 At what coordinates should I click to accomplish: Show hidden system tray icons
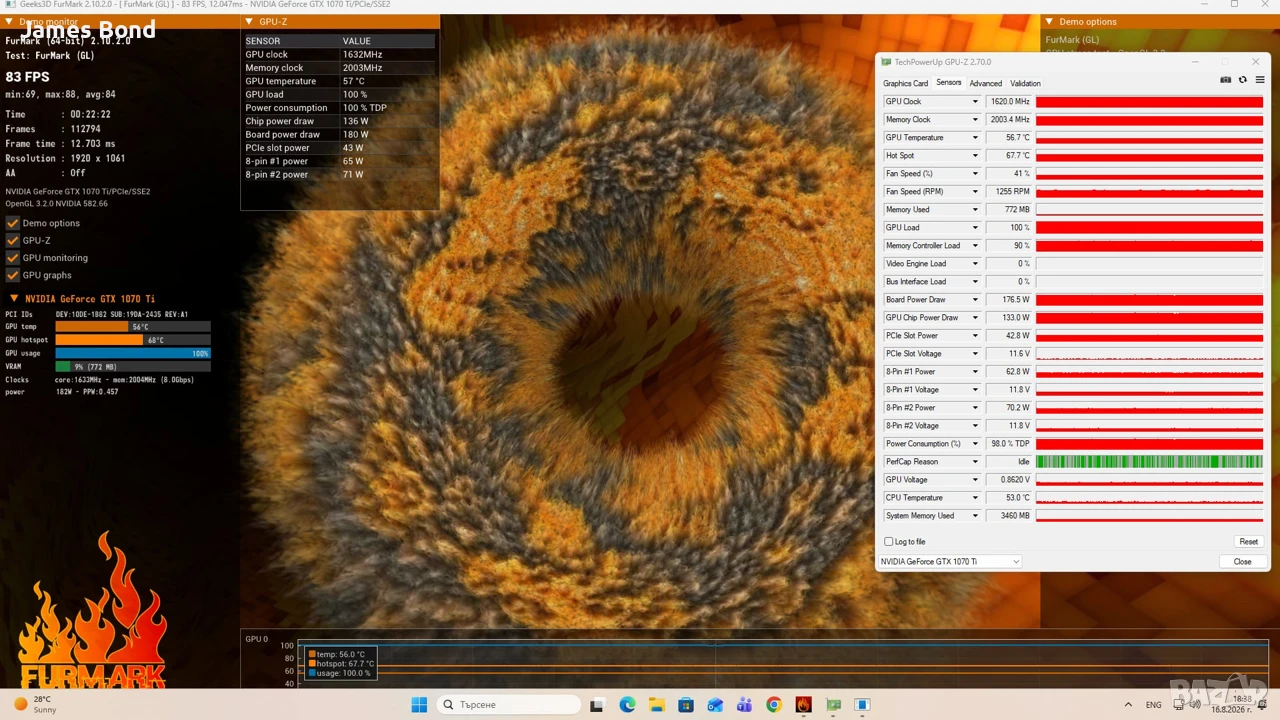[1128, 705]
